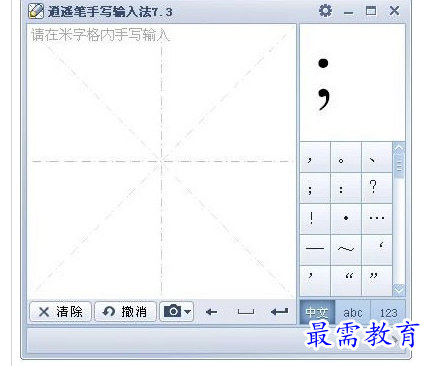Insert the question mark symbol
Image resolution: width=428 pixels, height=366 pixels.
tap(377, 188)
